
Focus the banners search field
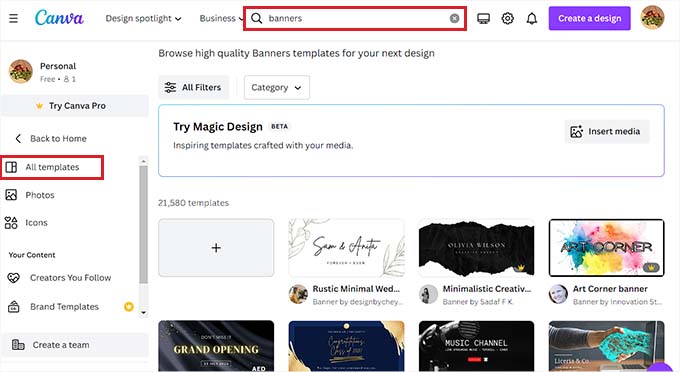[x=355, y=18]
